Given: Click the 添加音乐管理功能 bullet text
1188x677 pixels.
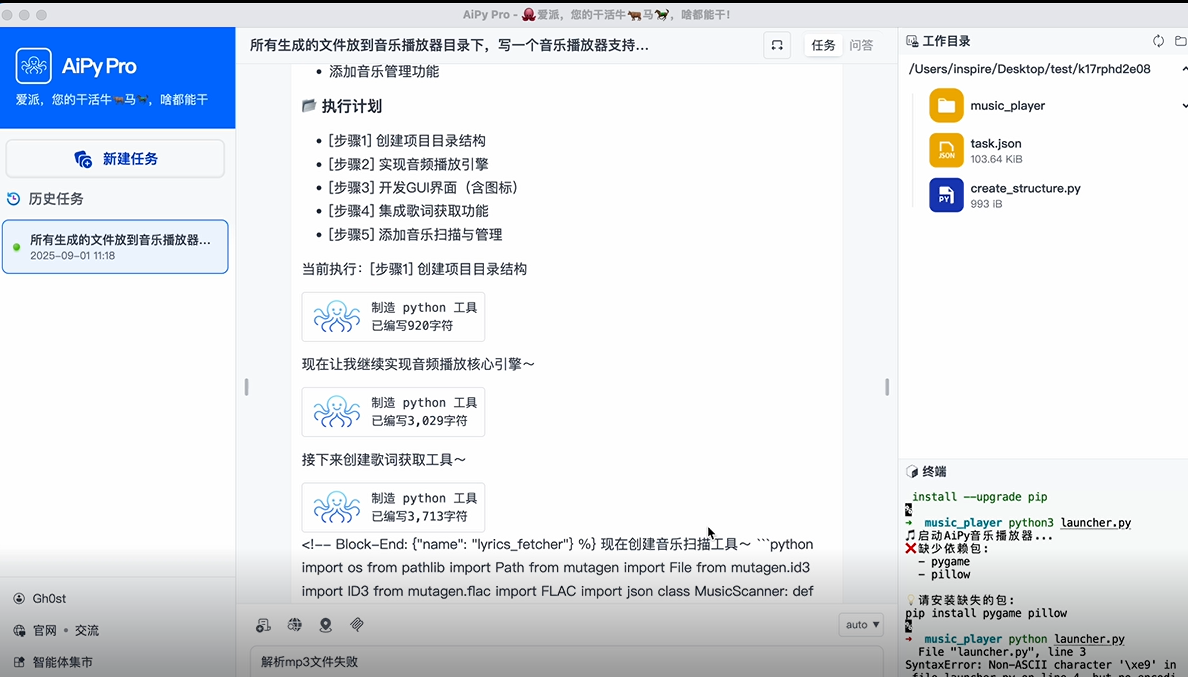Looking at the screenshot, I should (383, 71).
